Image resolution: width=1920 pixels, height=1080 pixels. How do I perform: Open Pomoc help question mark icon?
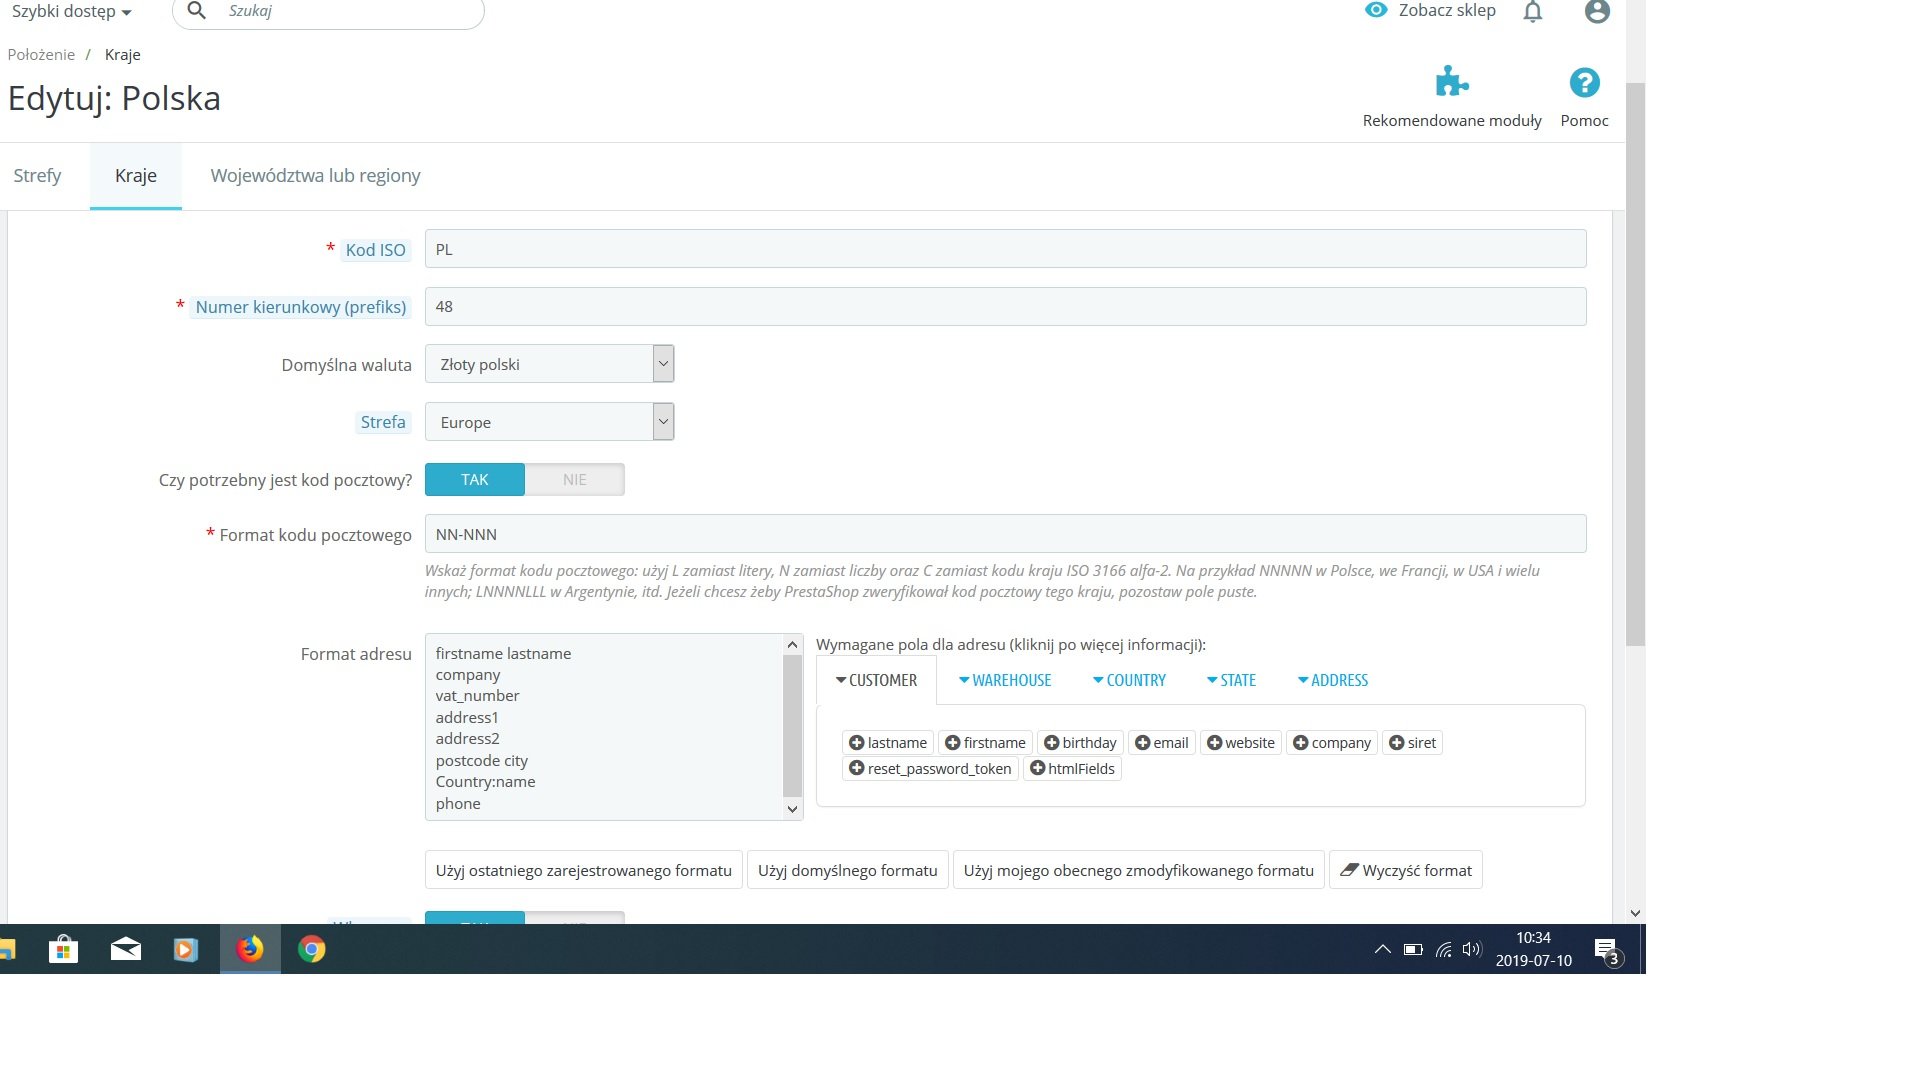point(1584,83)
